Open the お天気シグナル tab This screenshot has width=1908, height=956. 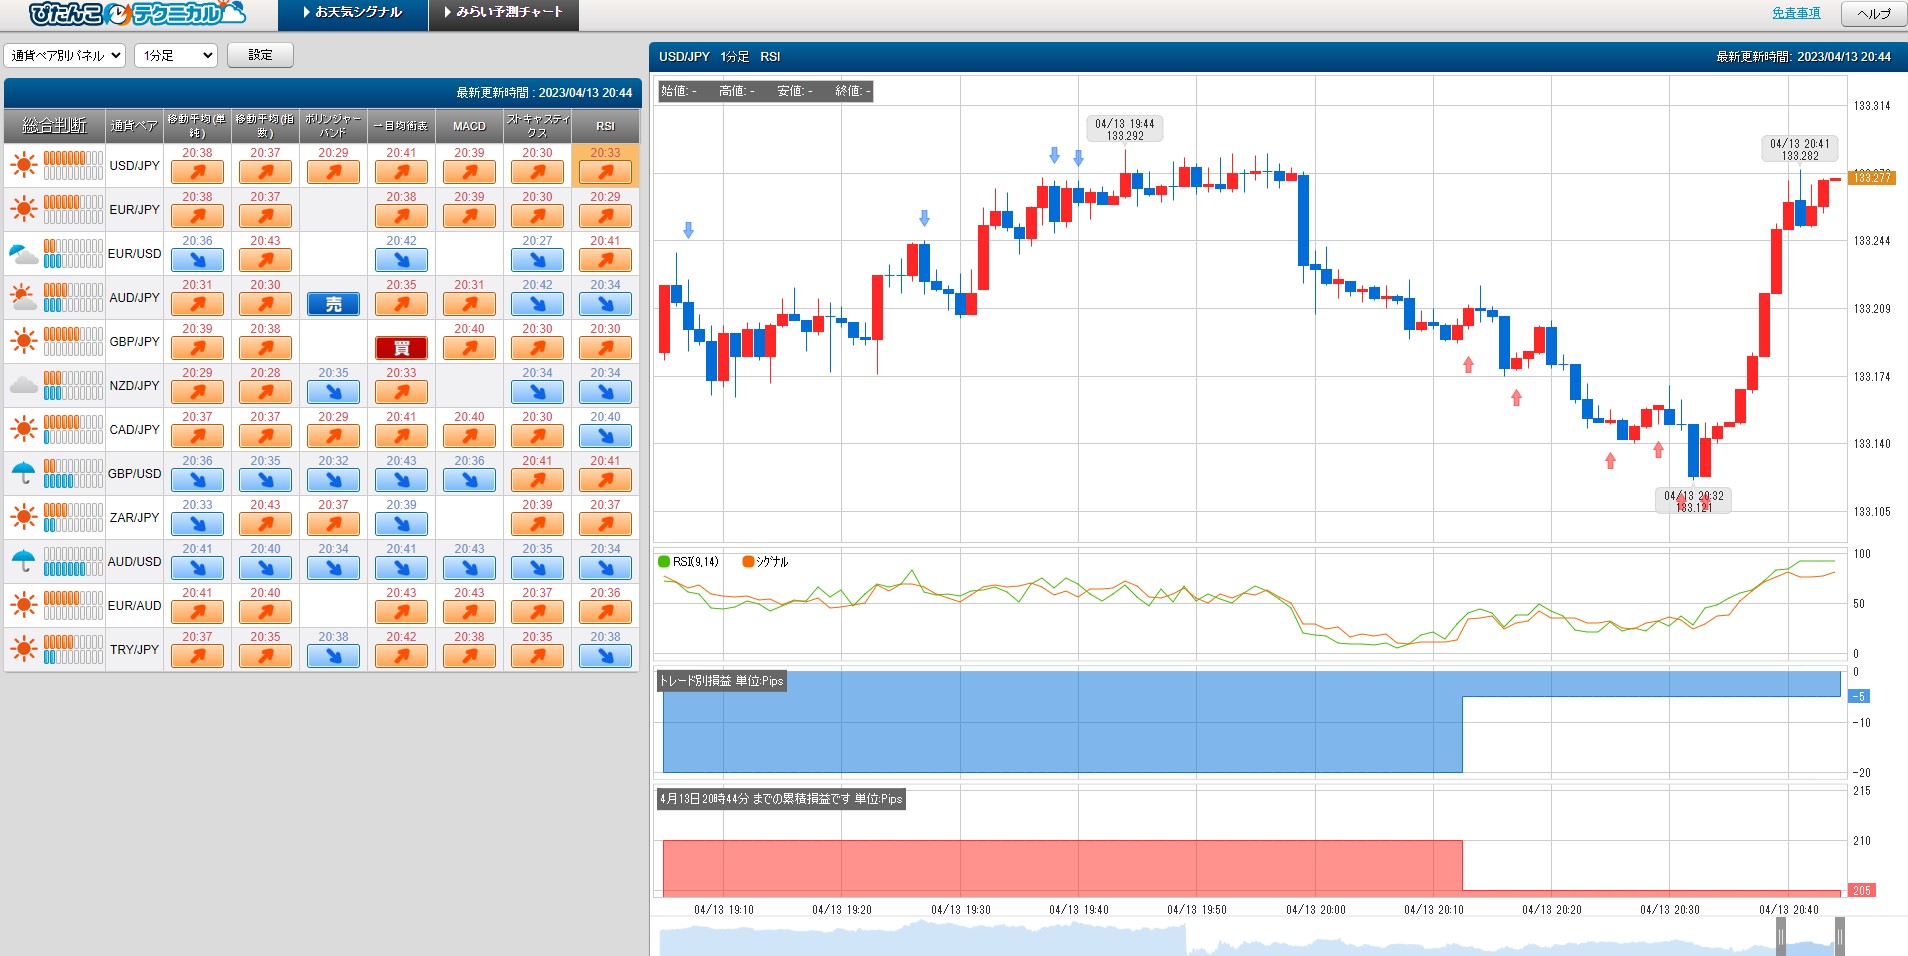tap(353, 13)
